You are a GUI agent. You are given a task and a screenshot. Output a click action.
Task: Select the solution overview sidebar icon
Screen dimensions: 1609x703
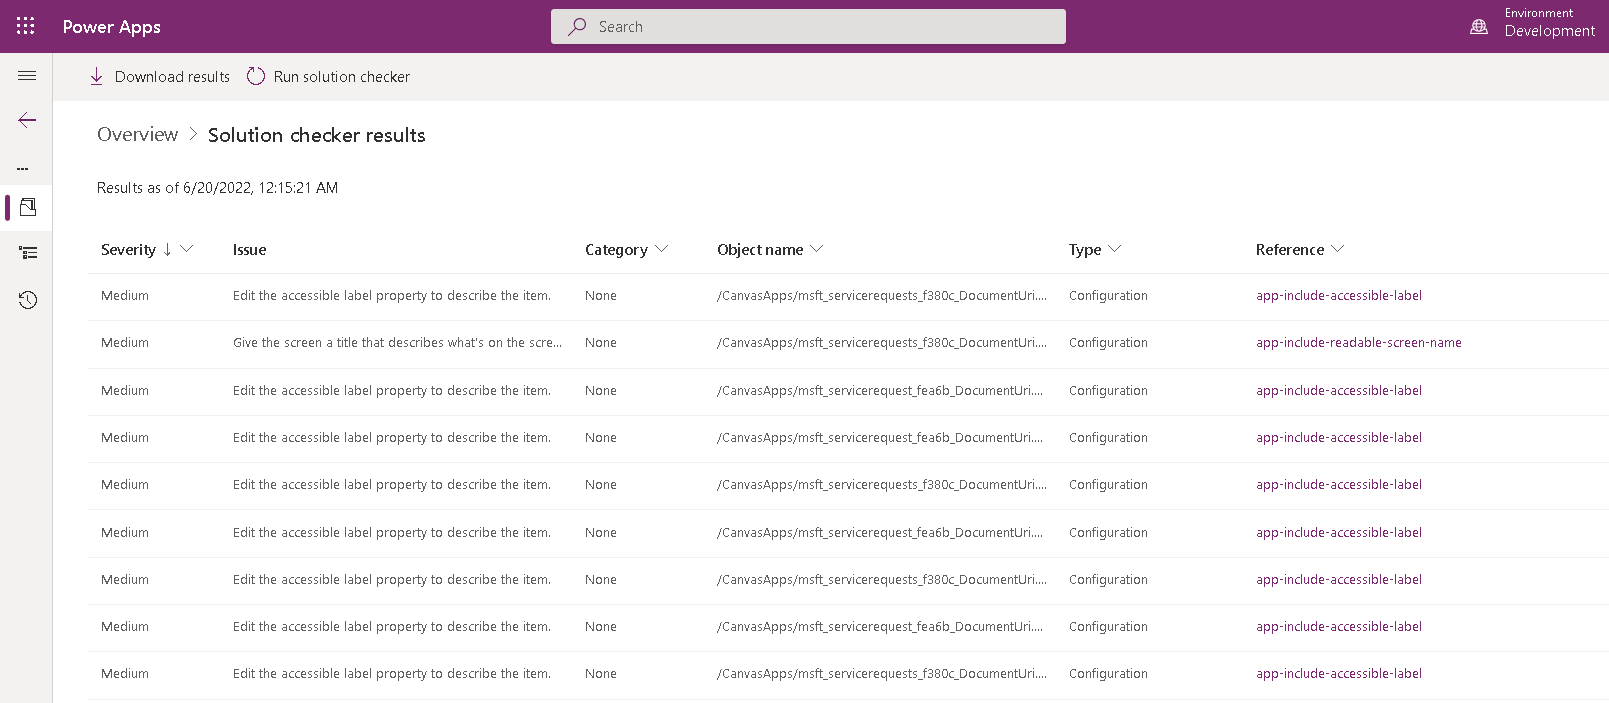[28, 207]
